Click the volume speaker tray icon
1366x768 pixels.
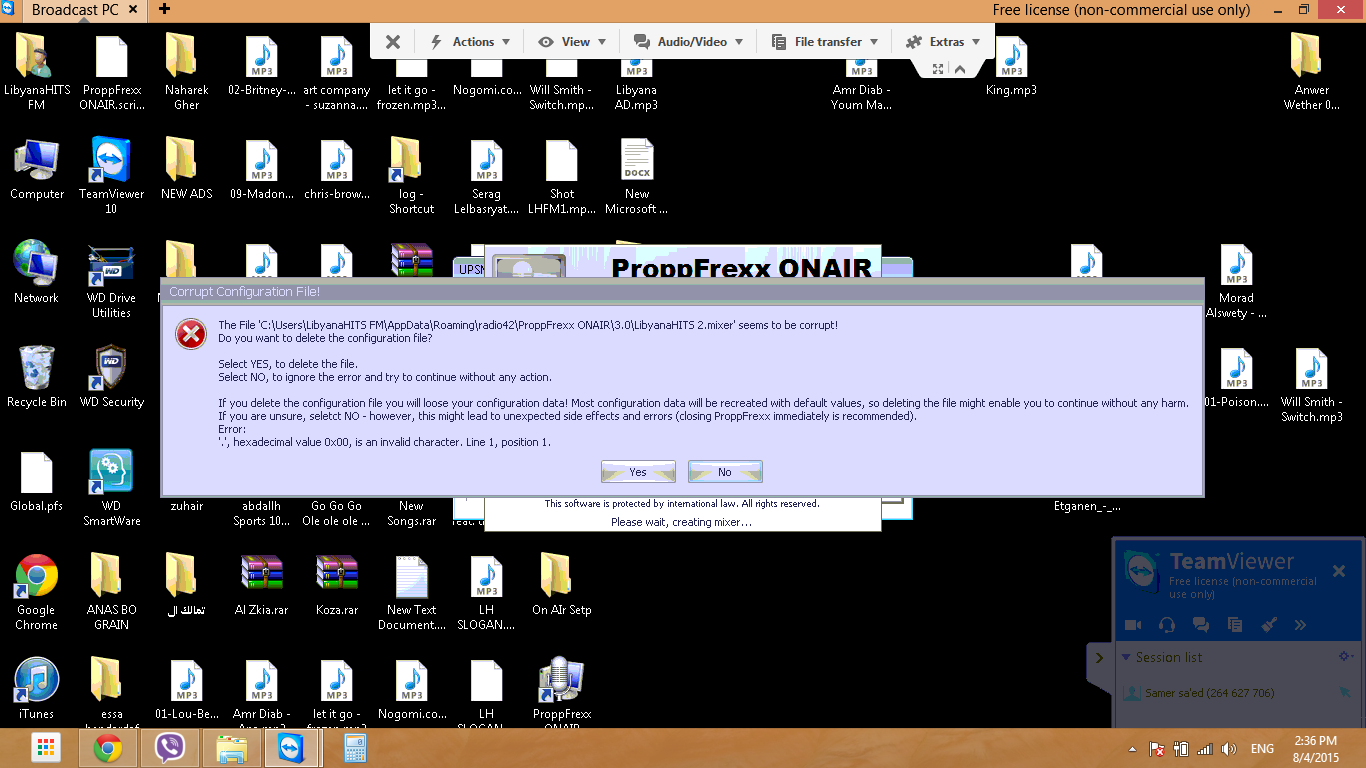point(1229,749)
